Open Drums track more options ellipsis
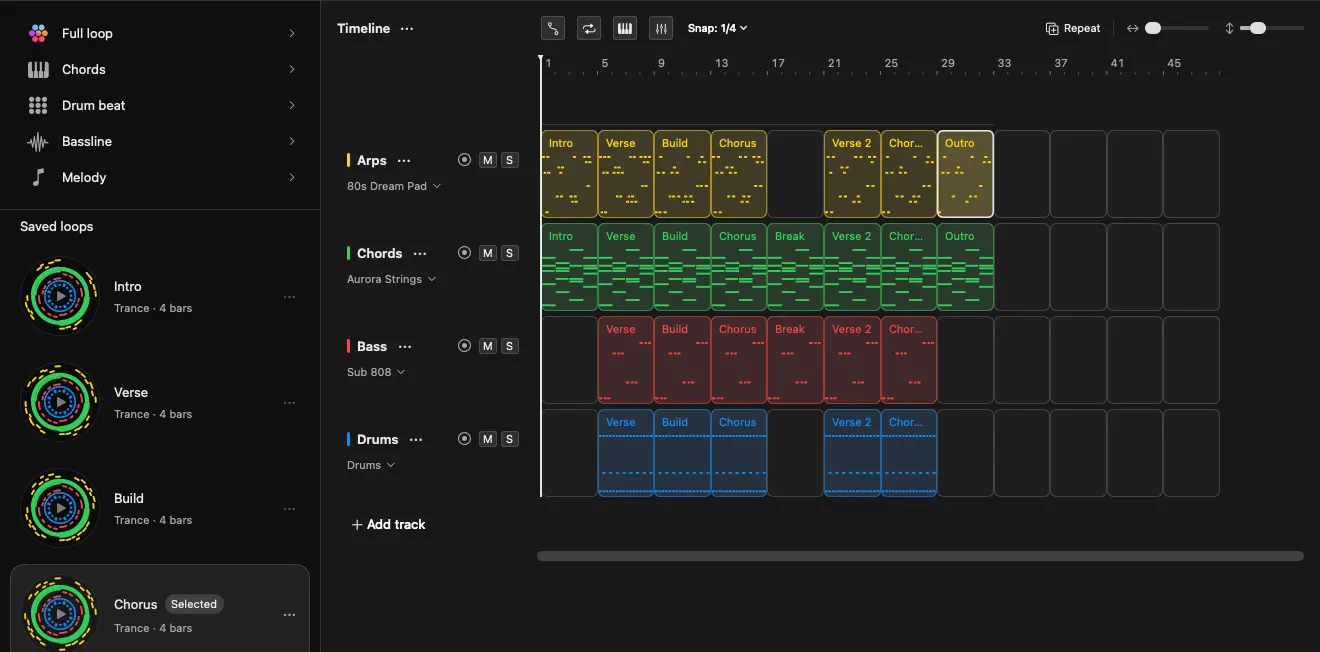The image size is (1320, 652). pyautogui.click(x=416, y=439)
